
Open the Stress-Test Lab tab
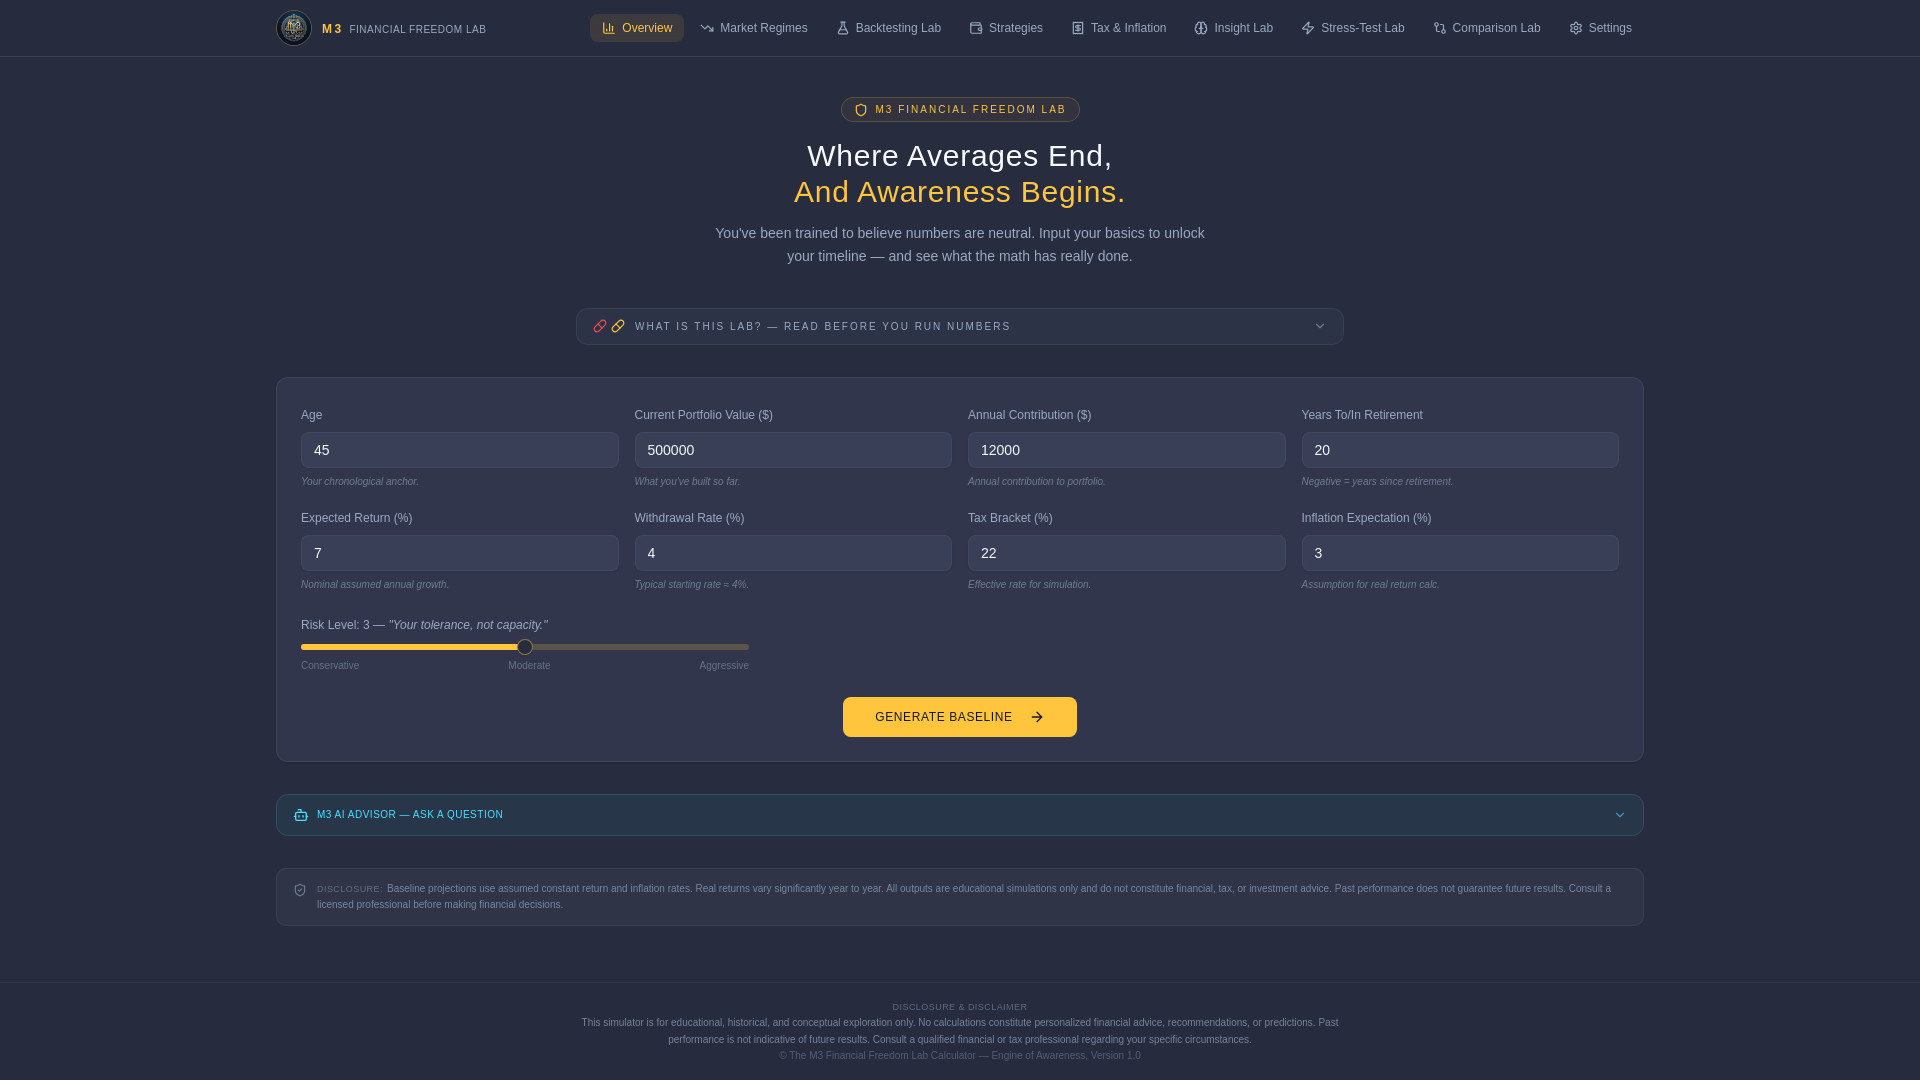1353,28
